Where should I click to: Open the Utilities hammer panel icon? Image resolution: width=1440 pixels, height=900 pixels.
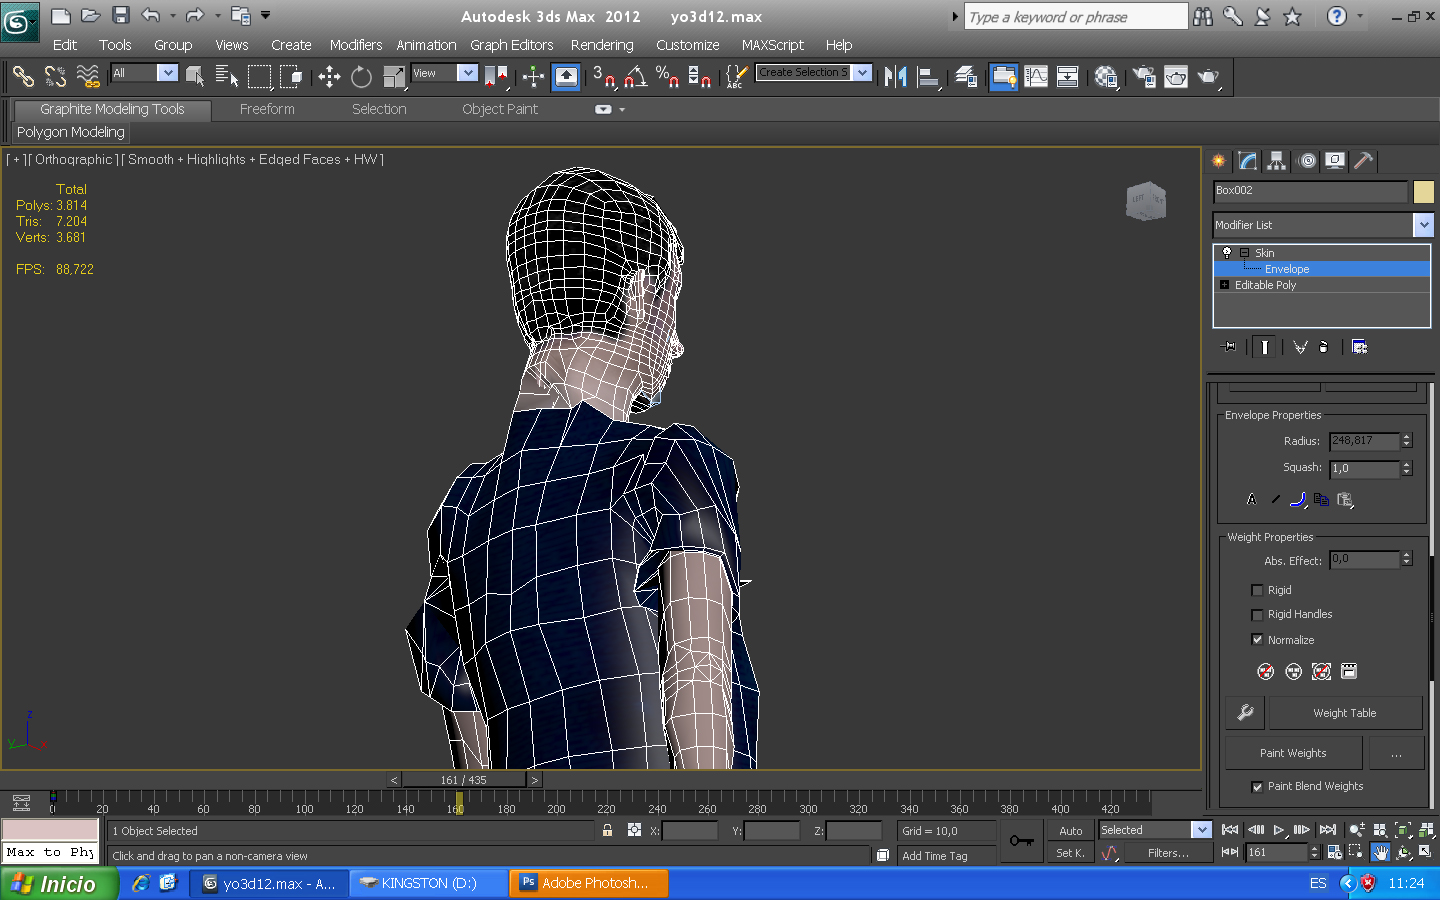tap(1363, 161)
